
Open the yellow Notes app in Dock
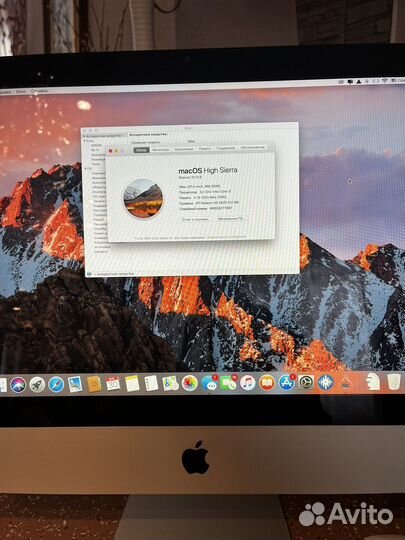[132, 384]
